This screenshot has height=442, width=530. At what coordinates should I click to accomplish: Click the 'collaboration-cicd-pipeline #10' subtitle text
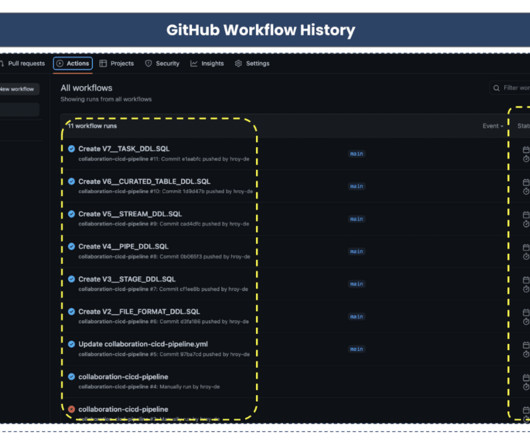119,191
